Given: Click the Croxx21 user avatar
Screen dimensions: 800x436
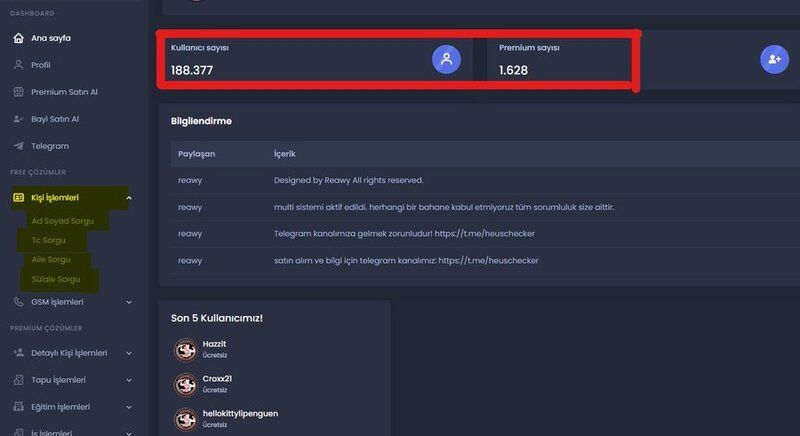Looking at the screenshot, I should click(186, 384).
